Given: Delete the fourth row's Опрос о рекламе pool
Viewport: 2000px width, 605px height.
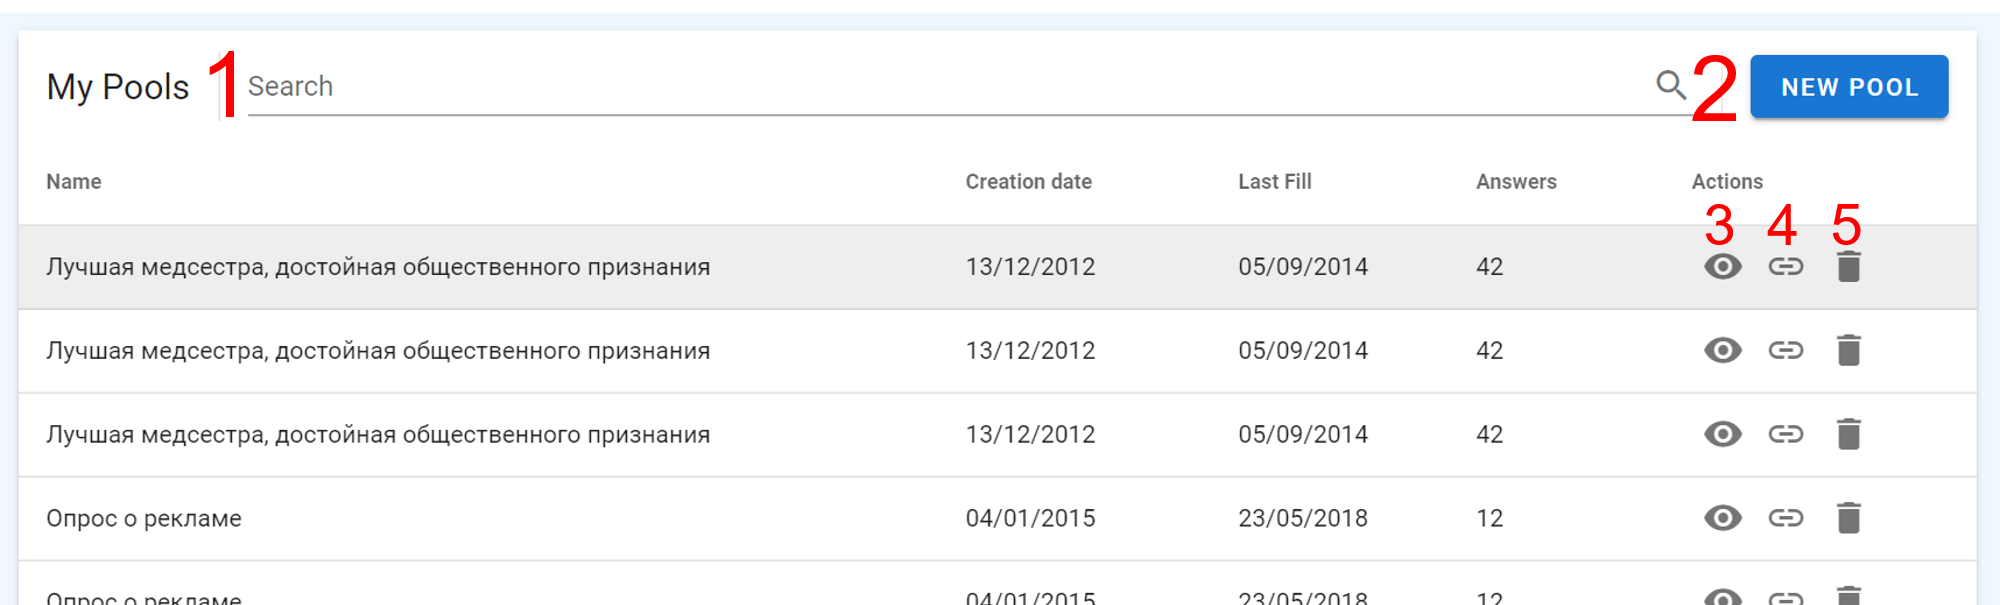Looking at the screenshot, I should point(1848,519).
